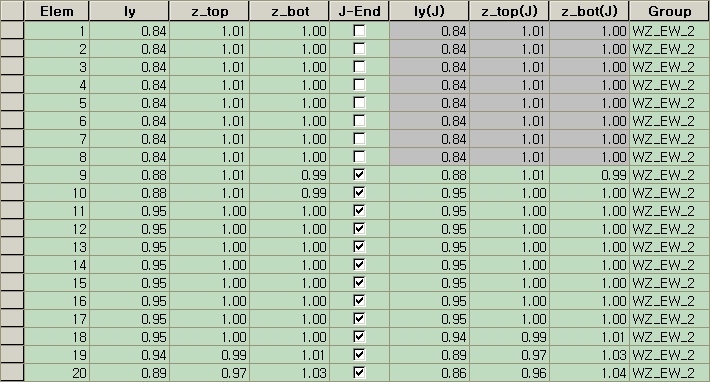Viewport: 710px width, 382px height.
Task: Select the Group cell of element 1
Action: [670, 31]
